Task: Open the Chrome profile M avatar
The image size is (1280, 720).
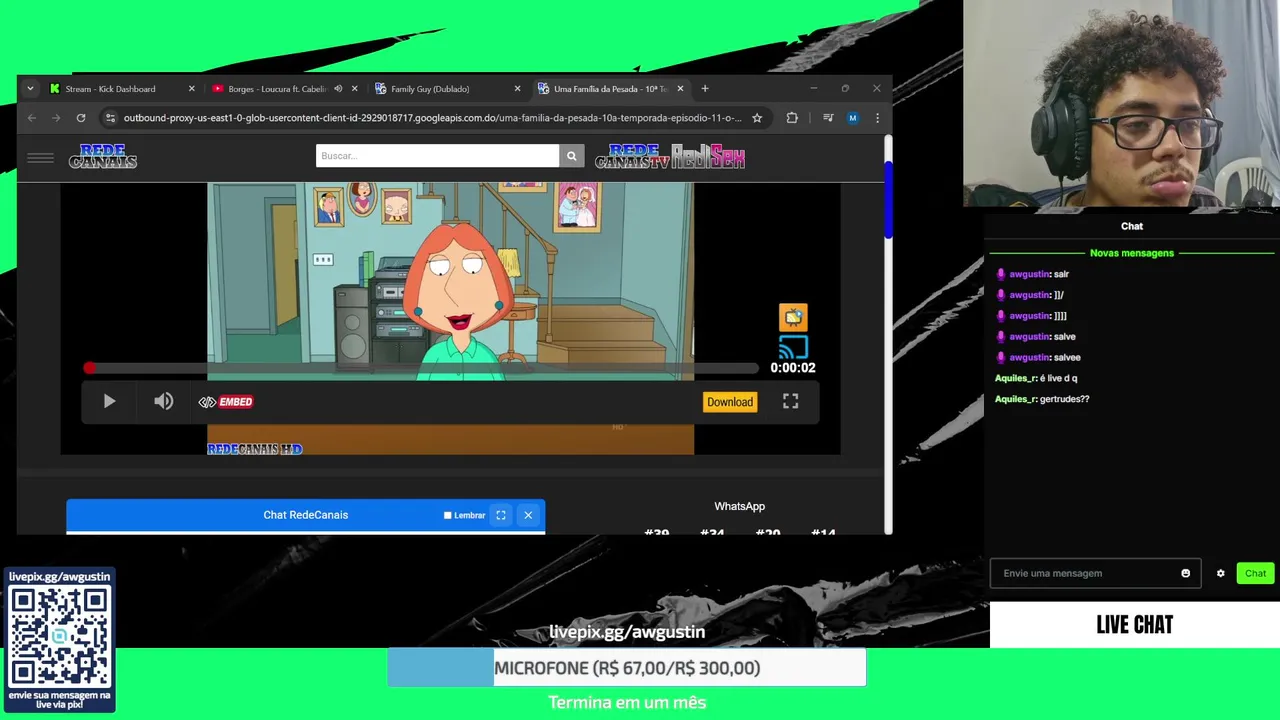Action: click(852, 118)
